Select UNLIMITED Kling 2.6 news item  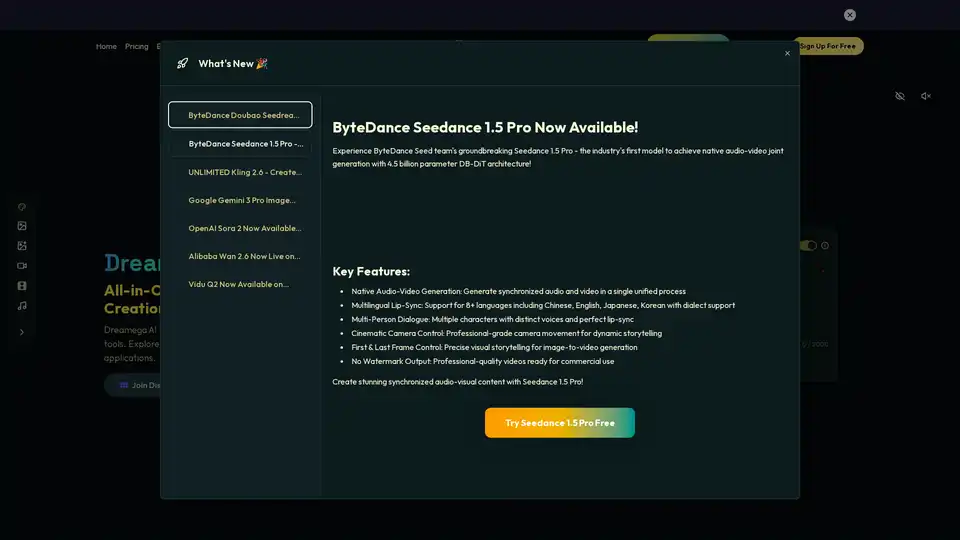pos(240,172)
